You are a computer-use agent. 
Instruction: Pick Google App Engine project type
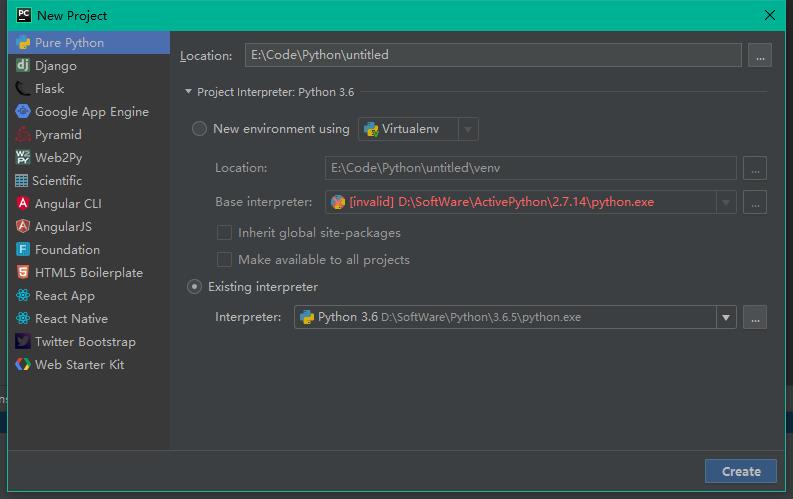coord(89,112)
